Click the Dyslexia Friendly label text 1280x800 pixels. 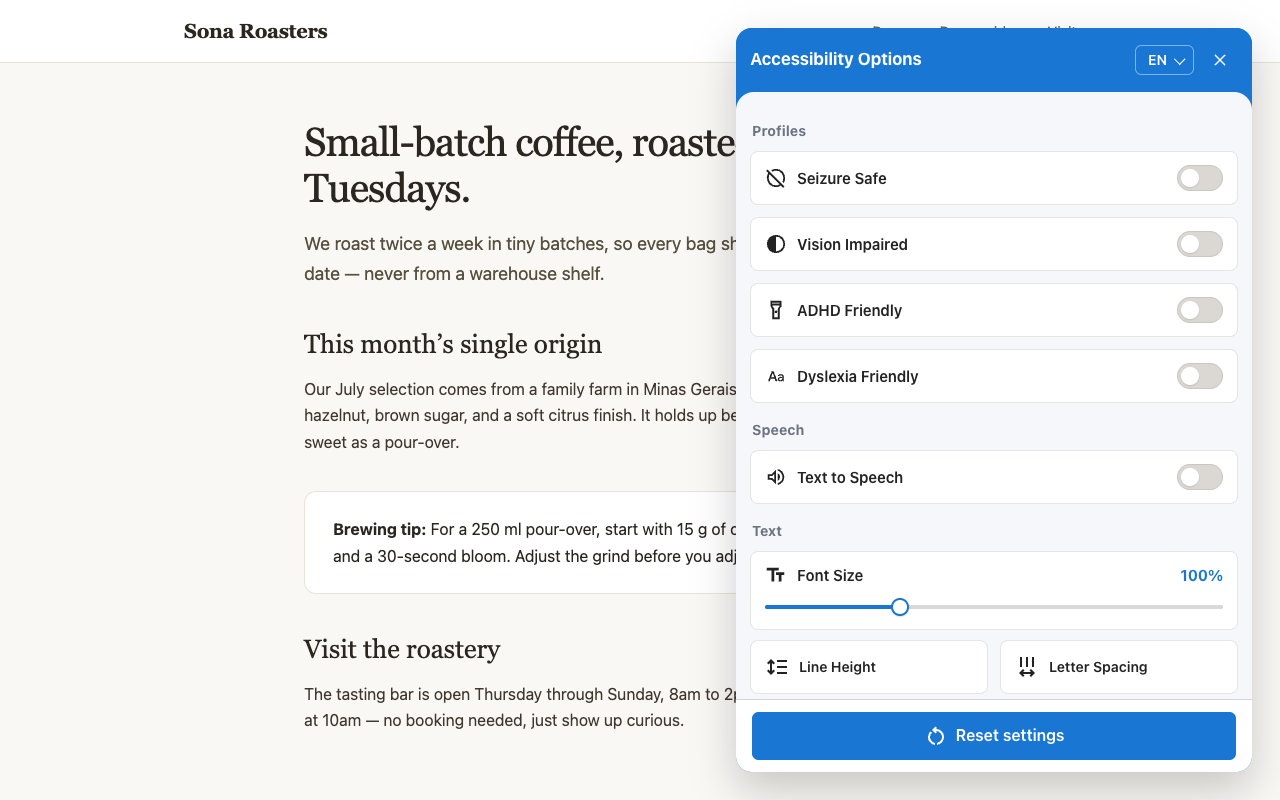point(857,376)
